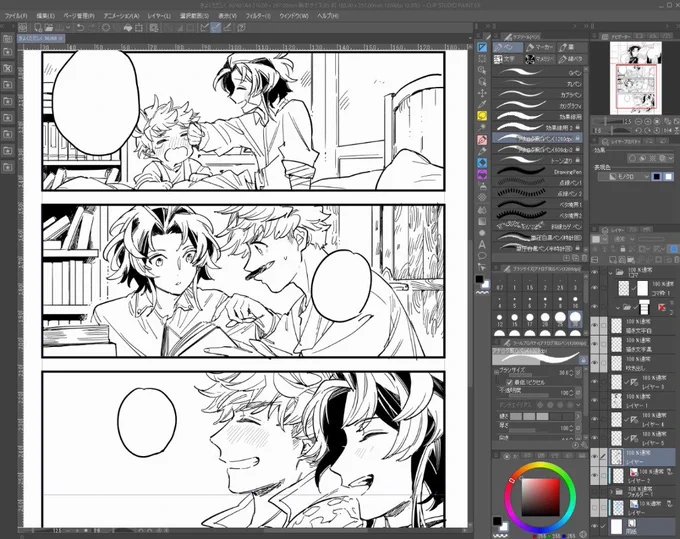This screenshot has height=539, width=680.
Task: Choose the マーカー sub tool group
Action: coord(539,47)
